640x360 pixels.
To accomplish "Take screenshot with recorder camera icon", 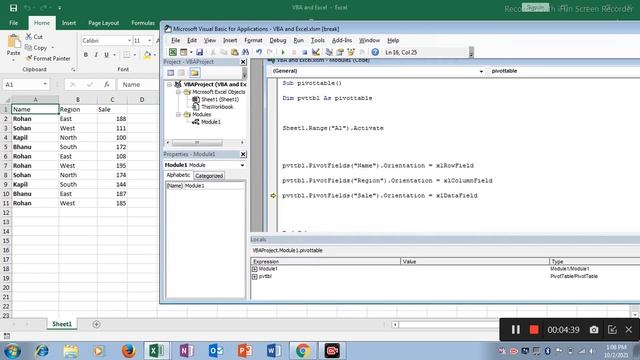I will pos(594,330).
